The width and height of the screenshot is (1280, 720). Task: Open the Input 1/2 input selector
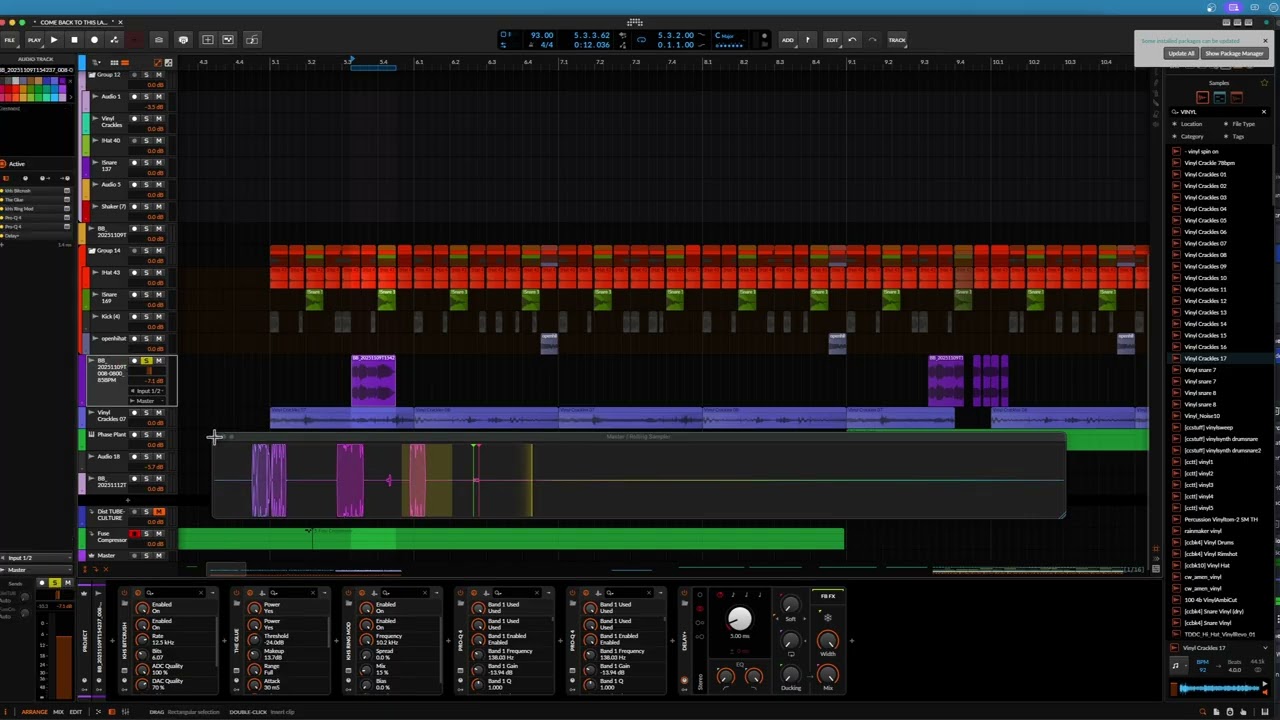point(37,557)
